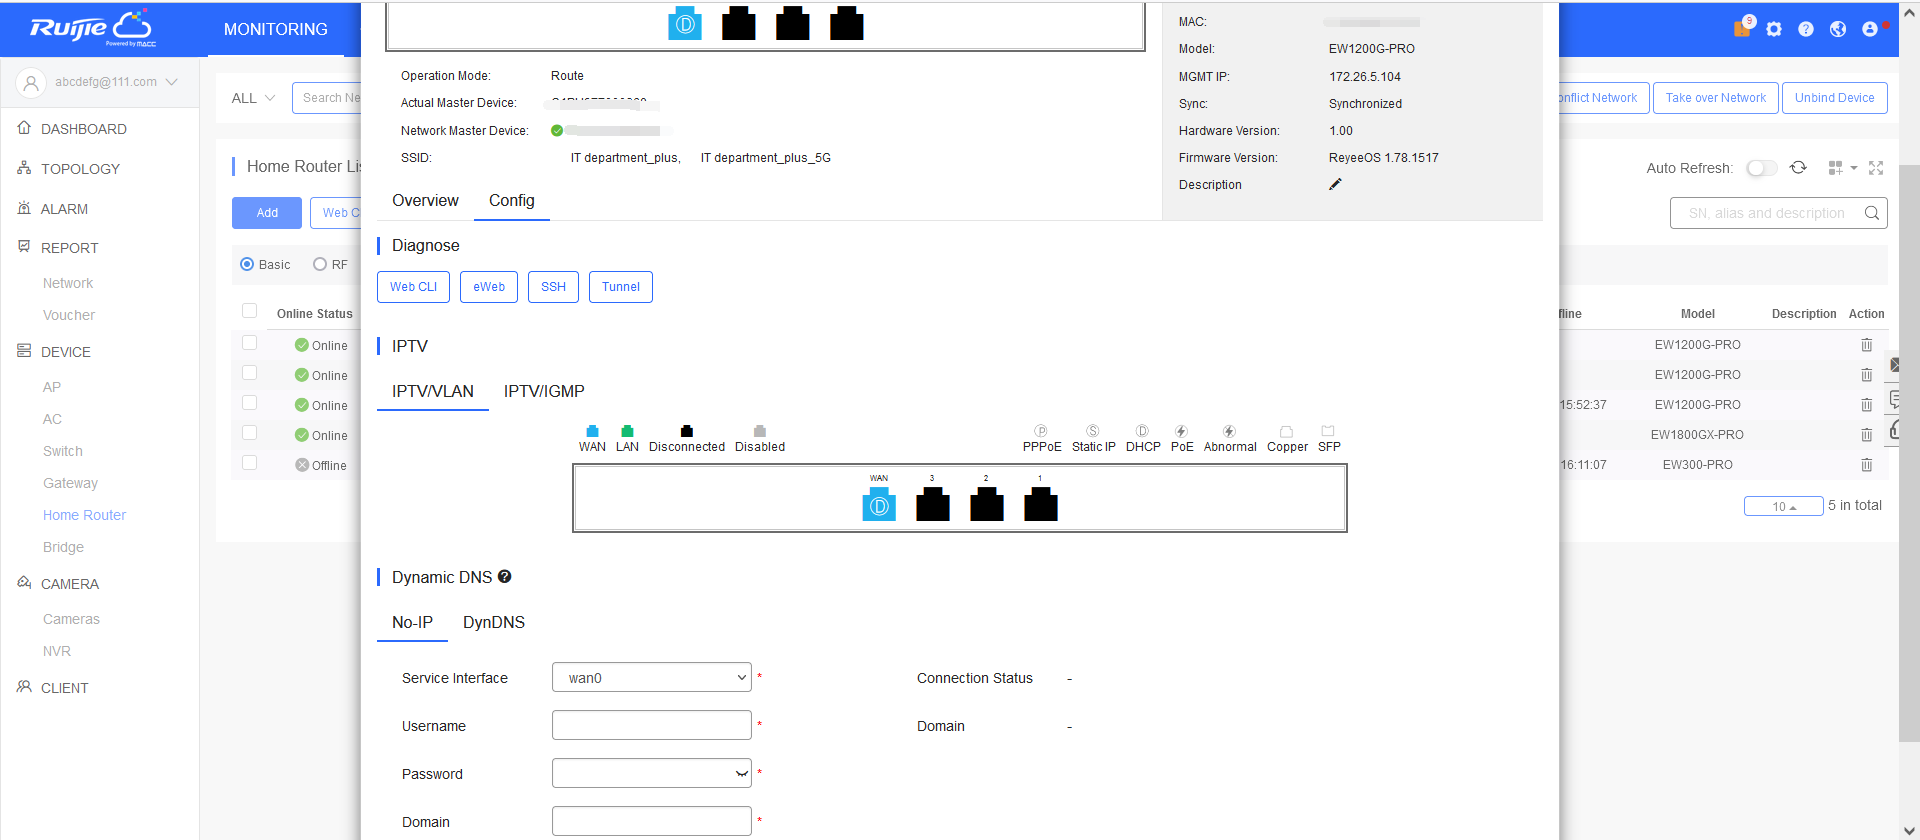
Task: Click the Domain input field
Action: [x=652, y=821]
